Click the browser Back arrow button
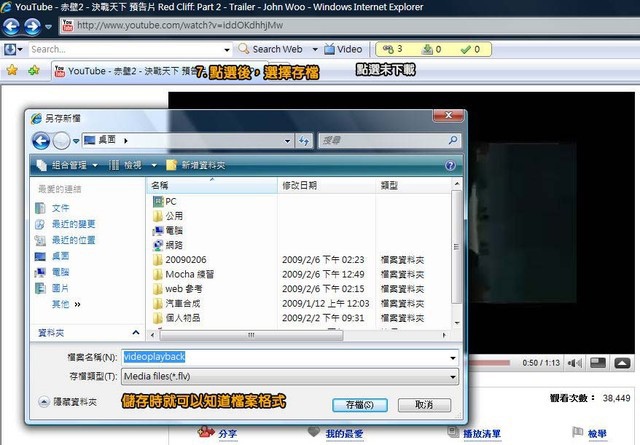 coord(11,27)
